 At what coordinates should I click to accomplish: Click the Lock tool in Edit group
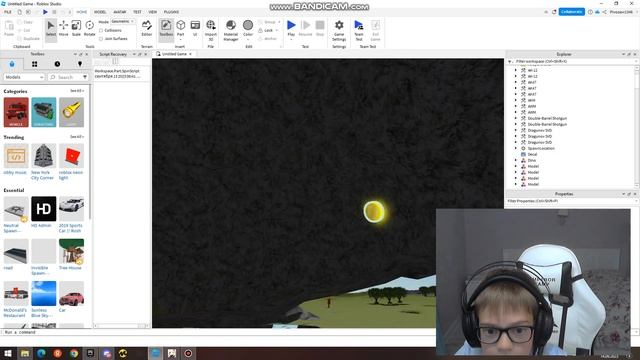coord(266,30)
